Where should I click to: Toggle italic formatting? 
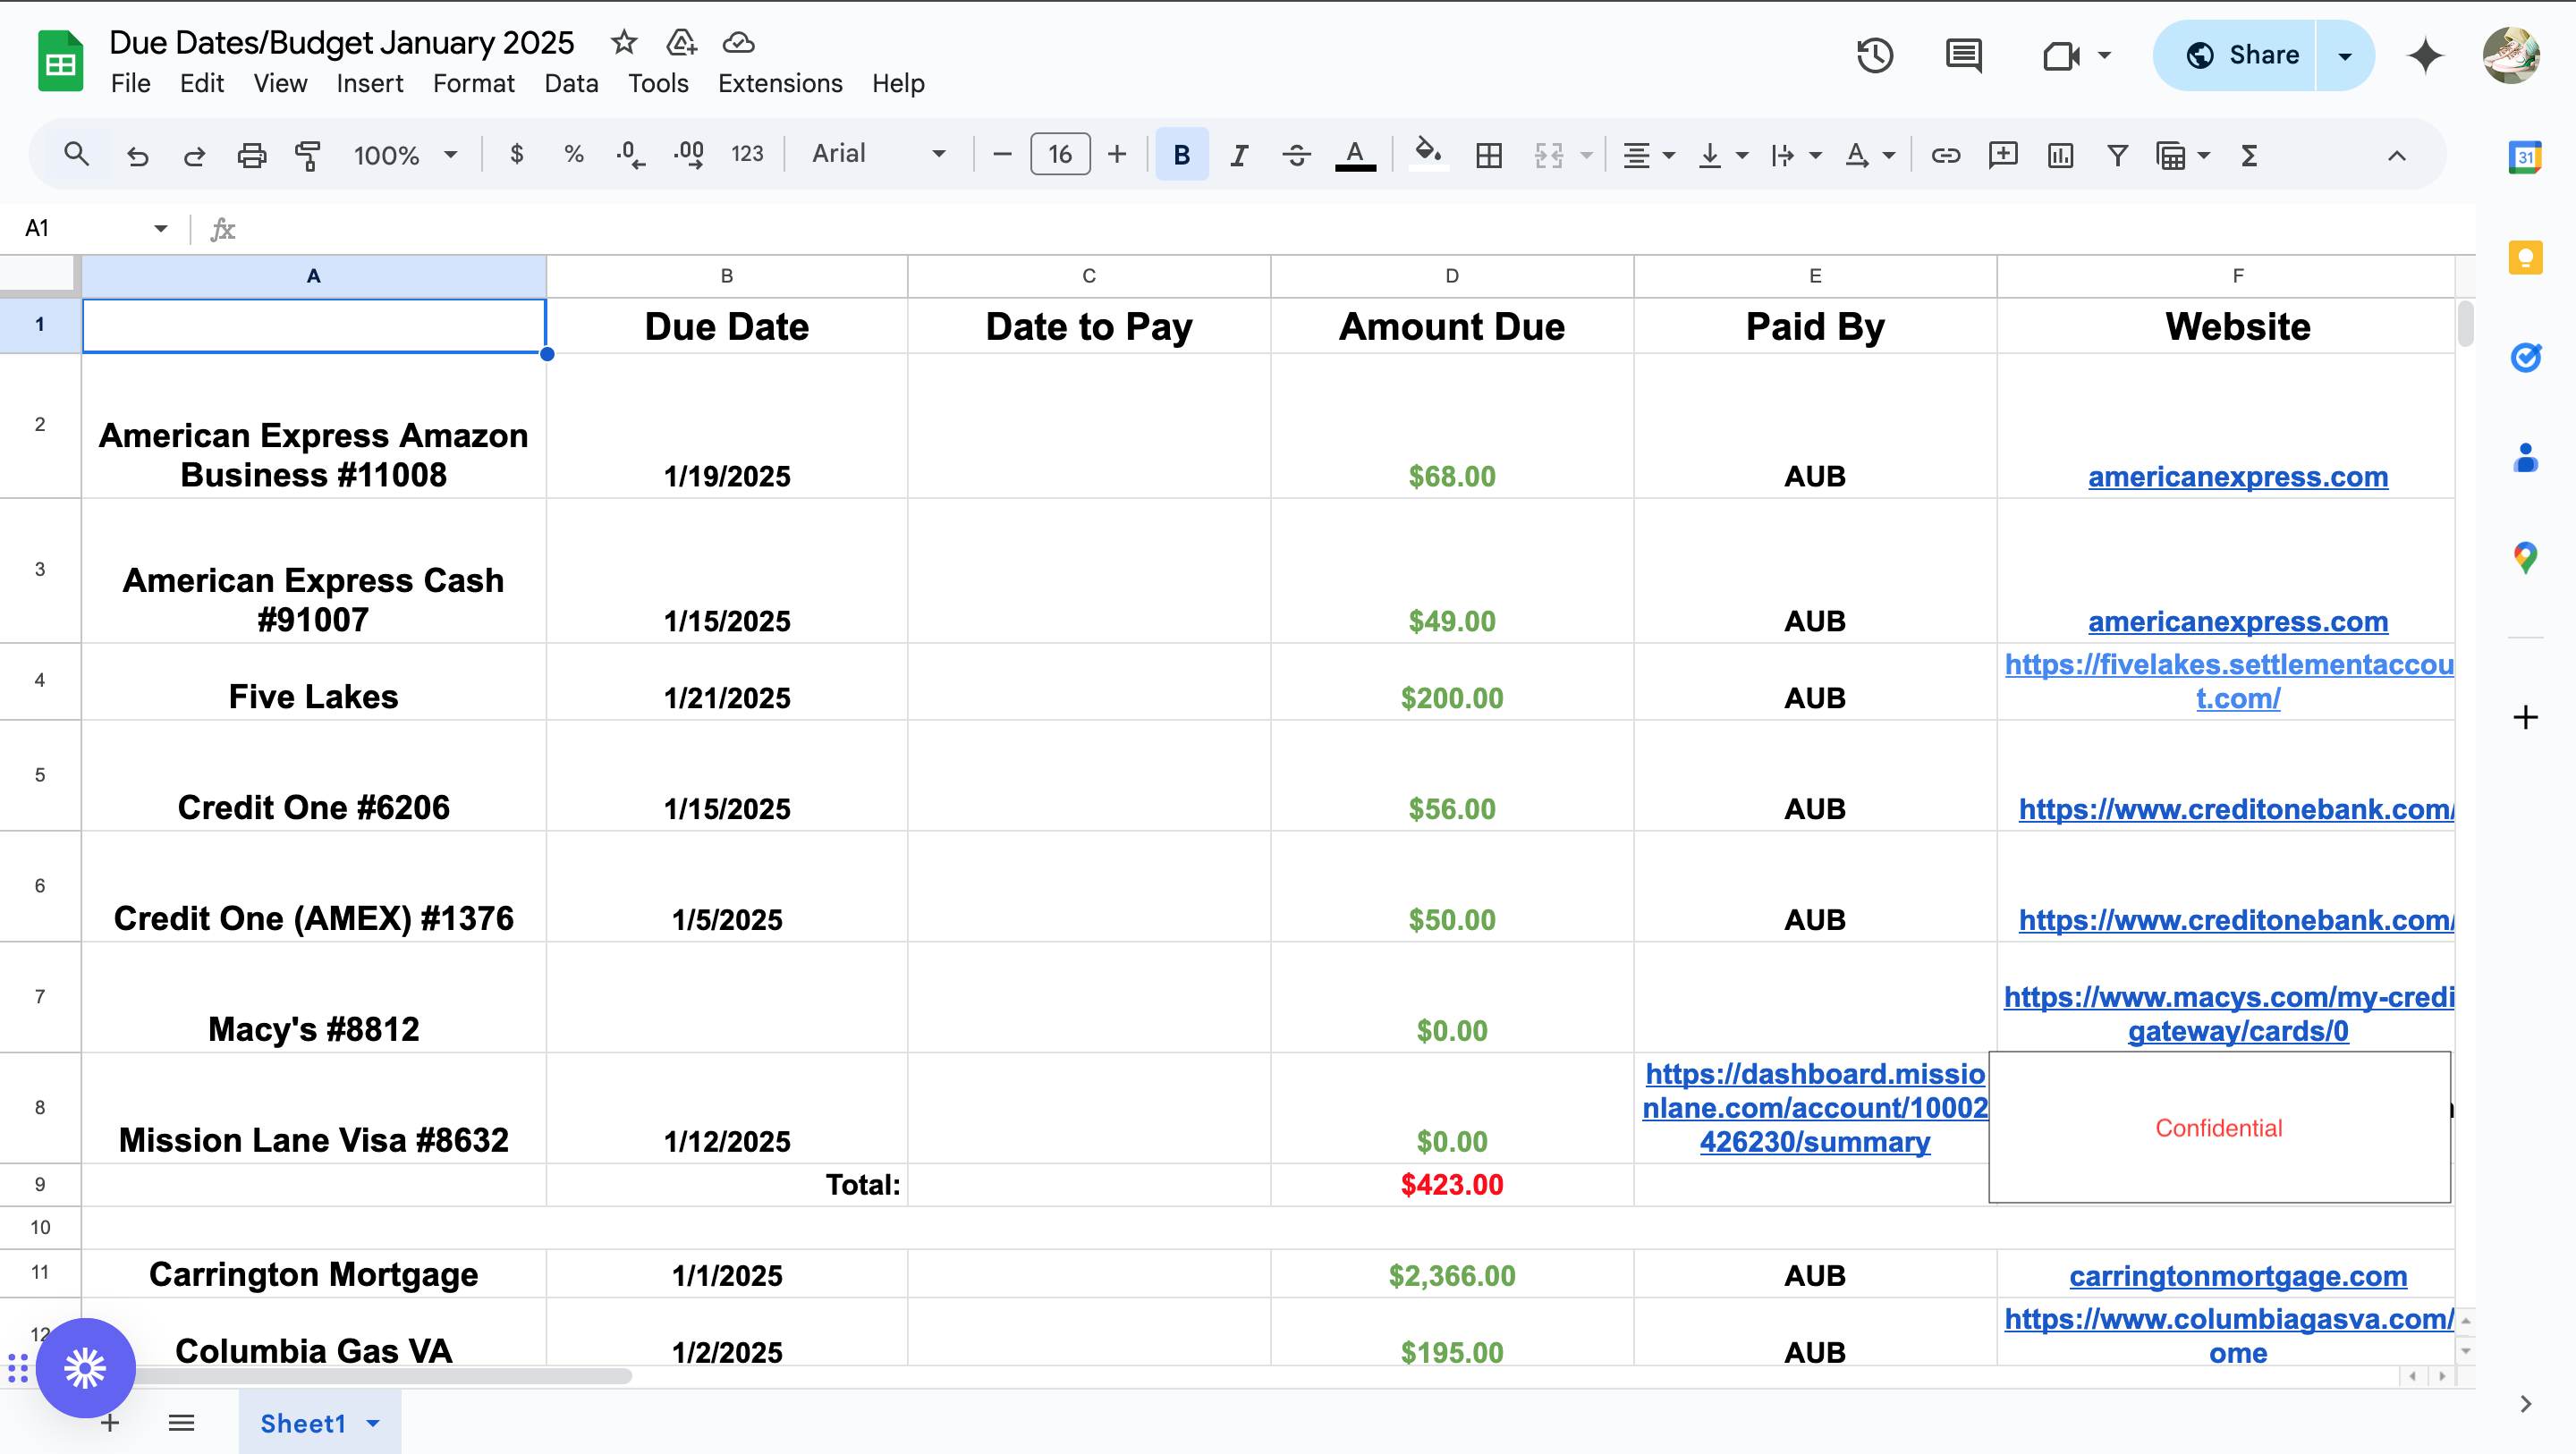[1239, 155]
